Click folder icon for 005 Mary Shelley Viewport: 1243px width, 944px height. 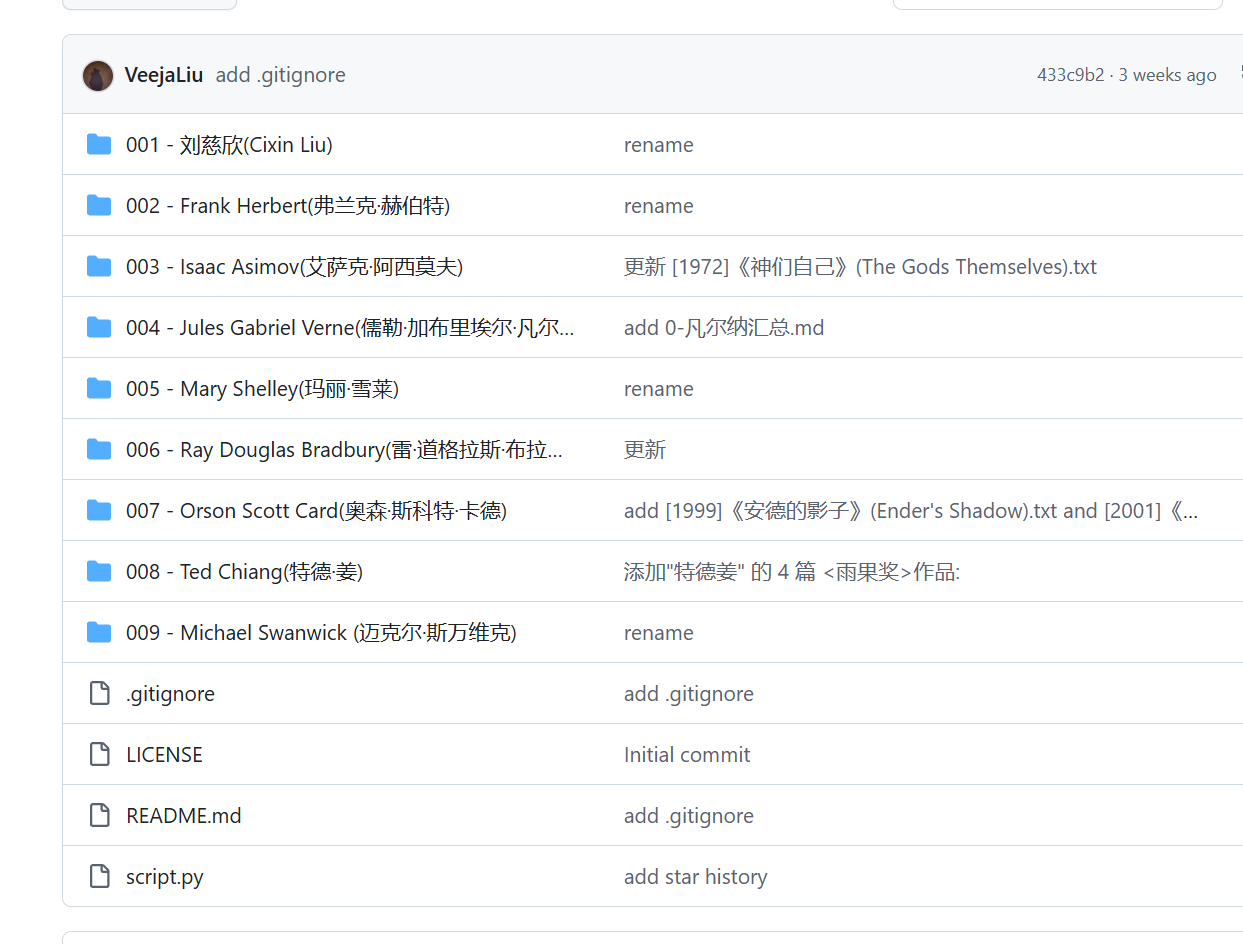(99, 389)
